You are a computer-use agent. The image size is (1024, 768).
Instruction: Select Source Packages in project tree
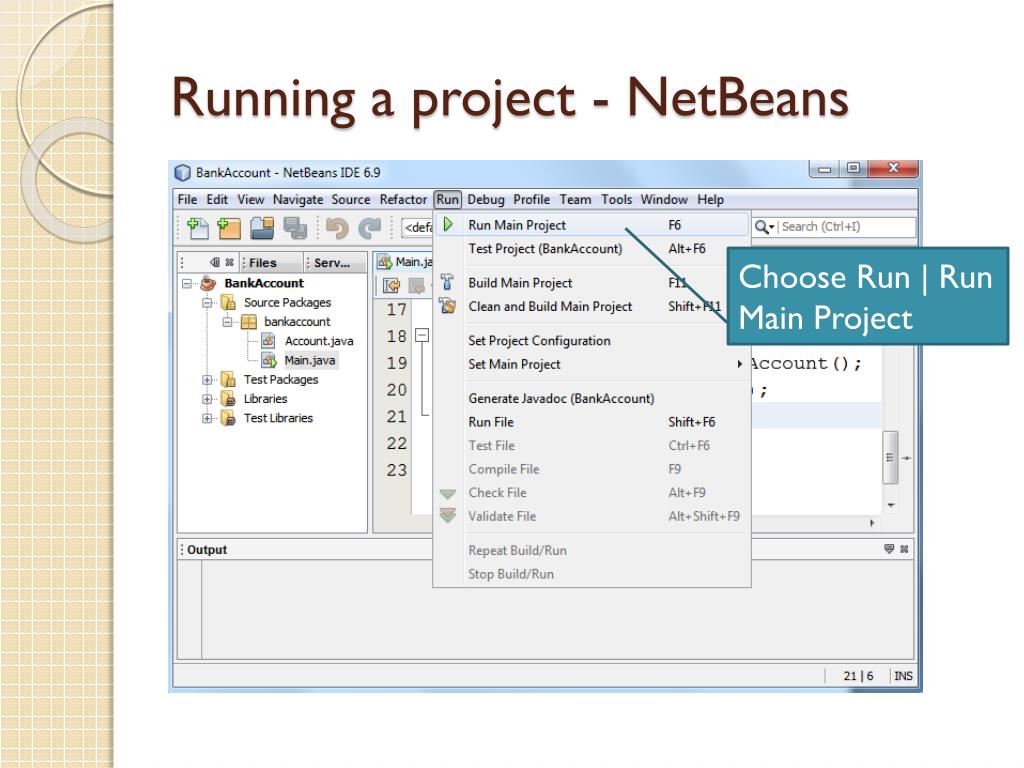287,302
